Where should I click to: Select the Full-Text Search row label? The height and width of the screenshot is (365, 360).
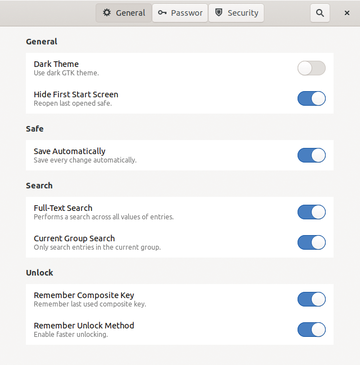point(63,208)
